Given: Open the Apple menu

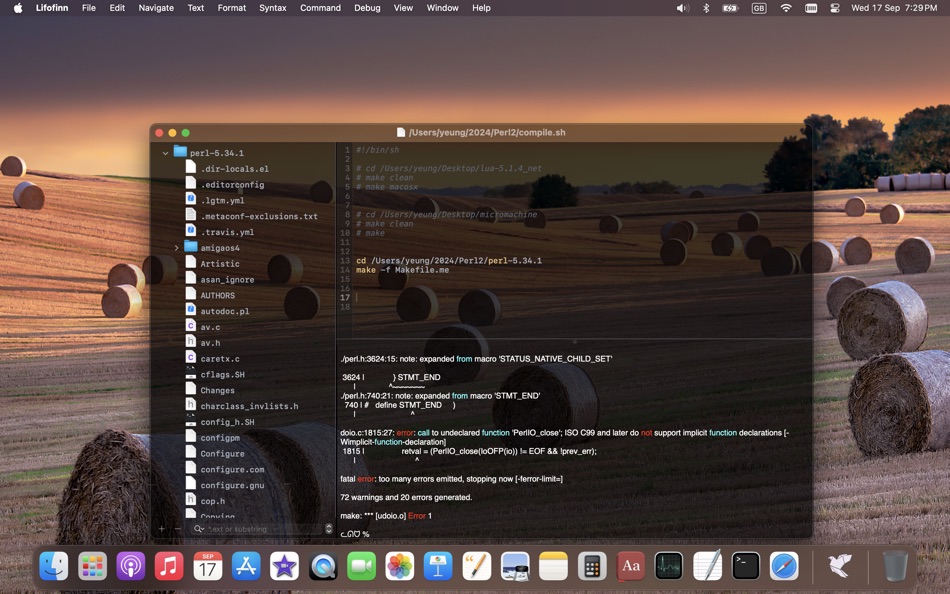Looking at the screenshot, I should [x=18, y=8].
